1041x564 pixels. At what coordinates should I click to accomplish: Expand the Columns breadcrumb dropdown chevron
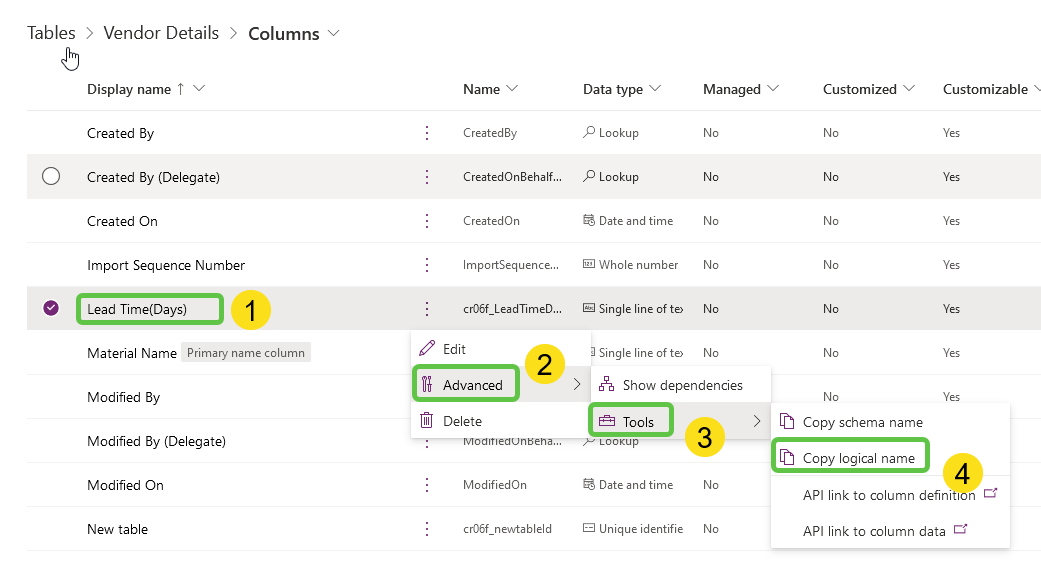click(x=333, y=33)
